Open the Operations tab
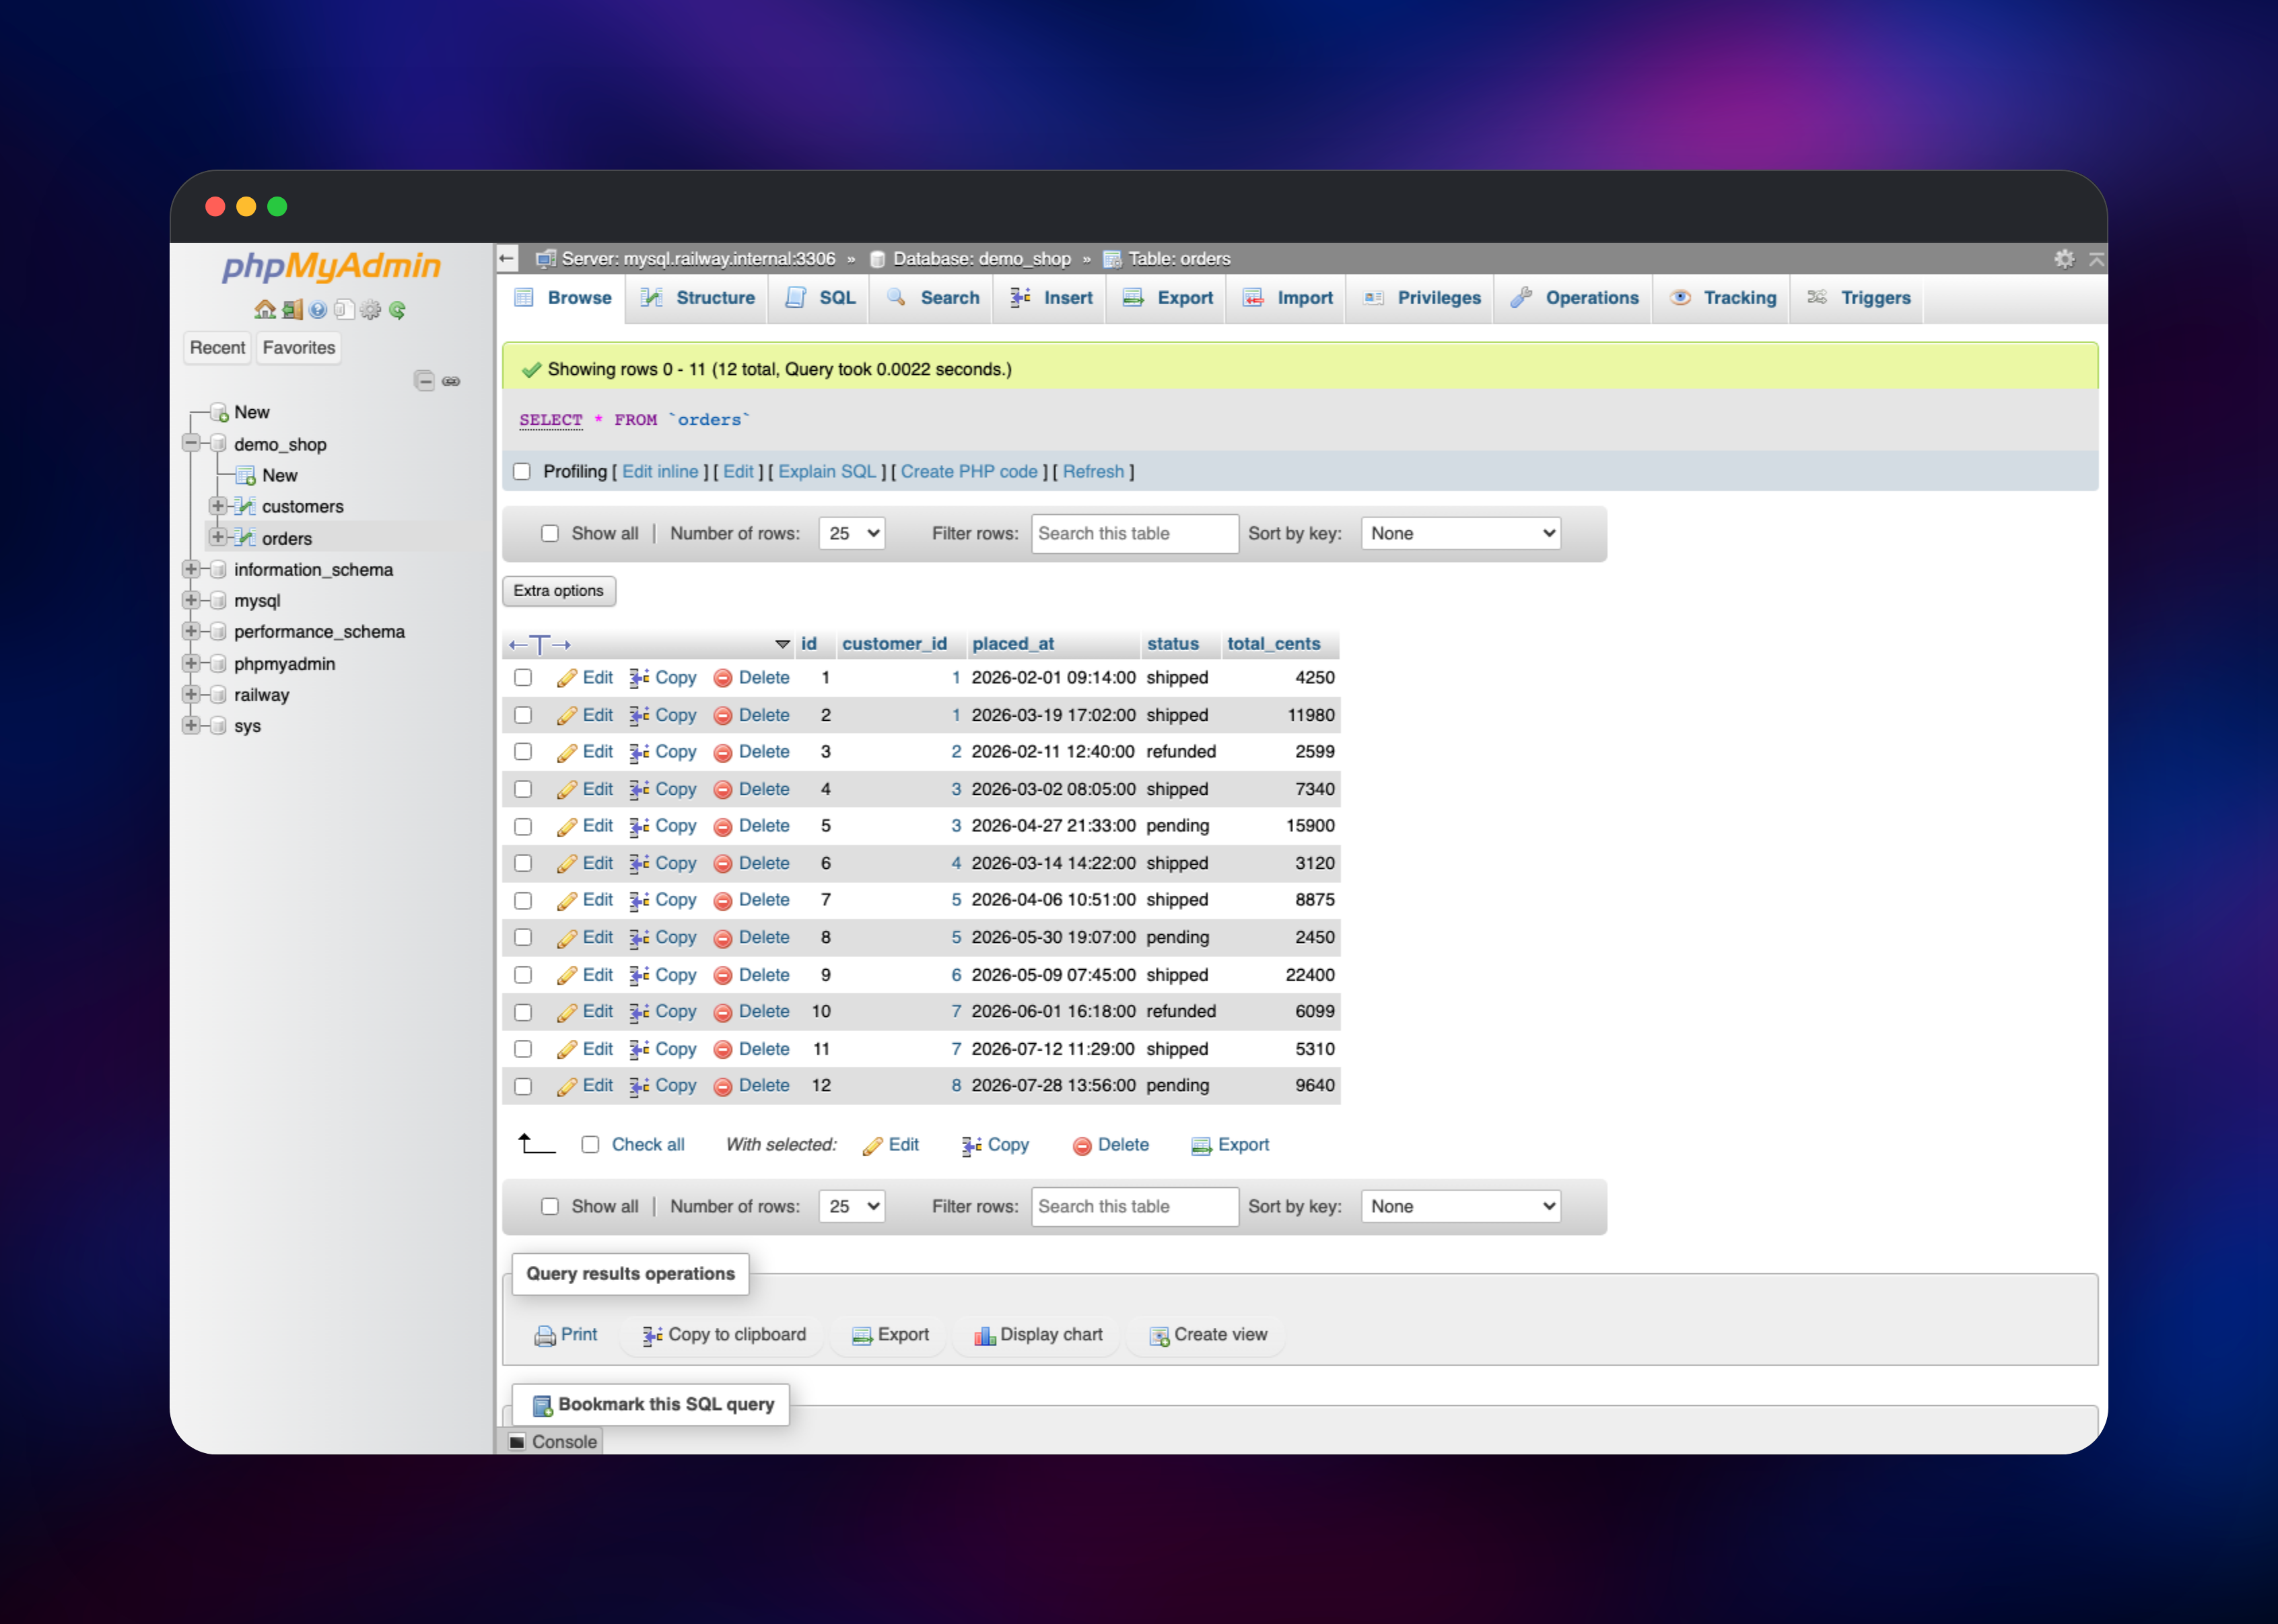 (1574, 298)
